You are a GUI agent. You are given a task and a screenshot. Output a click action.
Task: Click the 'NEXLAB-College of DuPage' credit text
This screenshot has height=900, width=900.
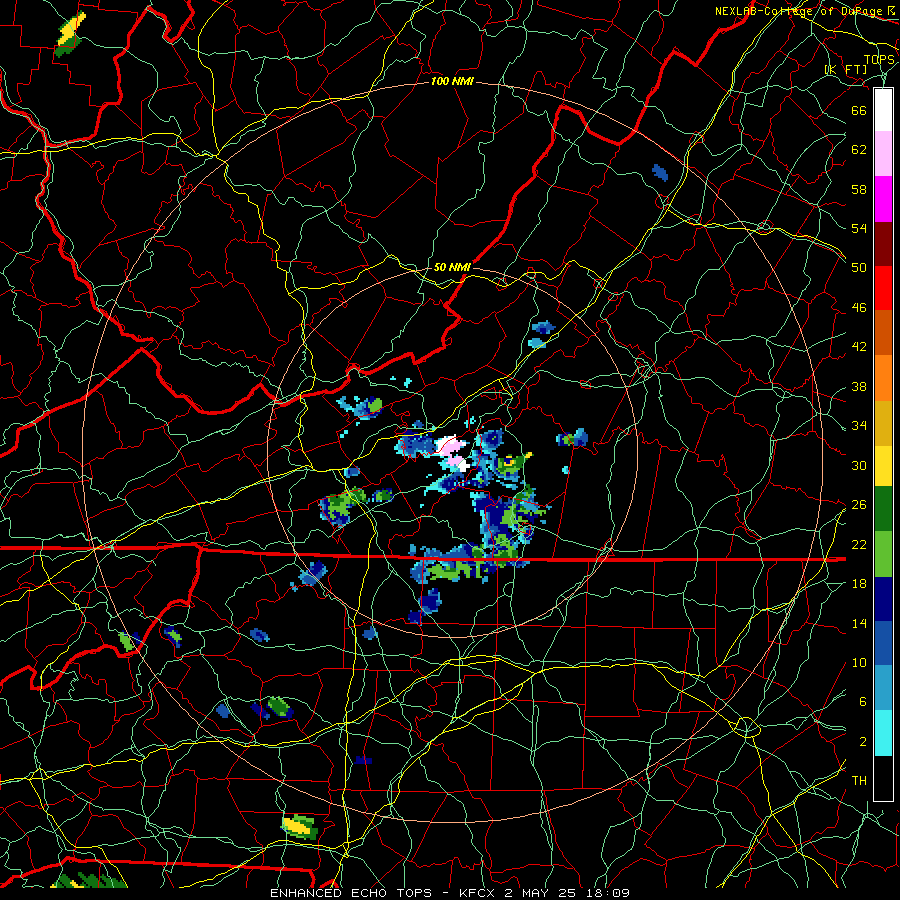pyautogui.click(x=800, y=11)
